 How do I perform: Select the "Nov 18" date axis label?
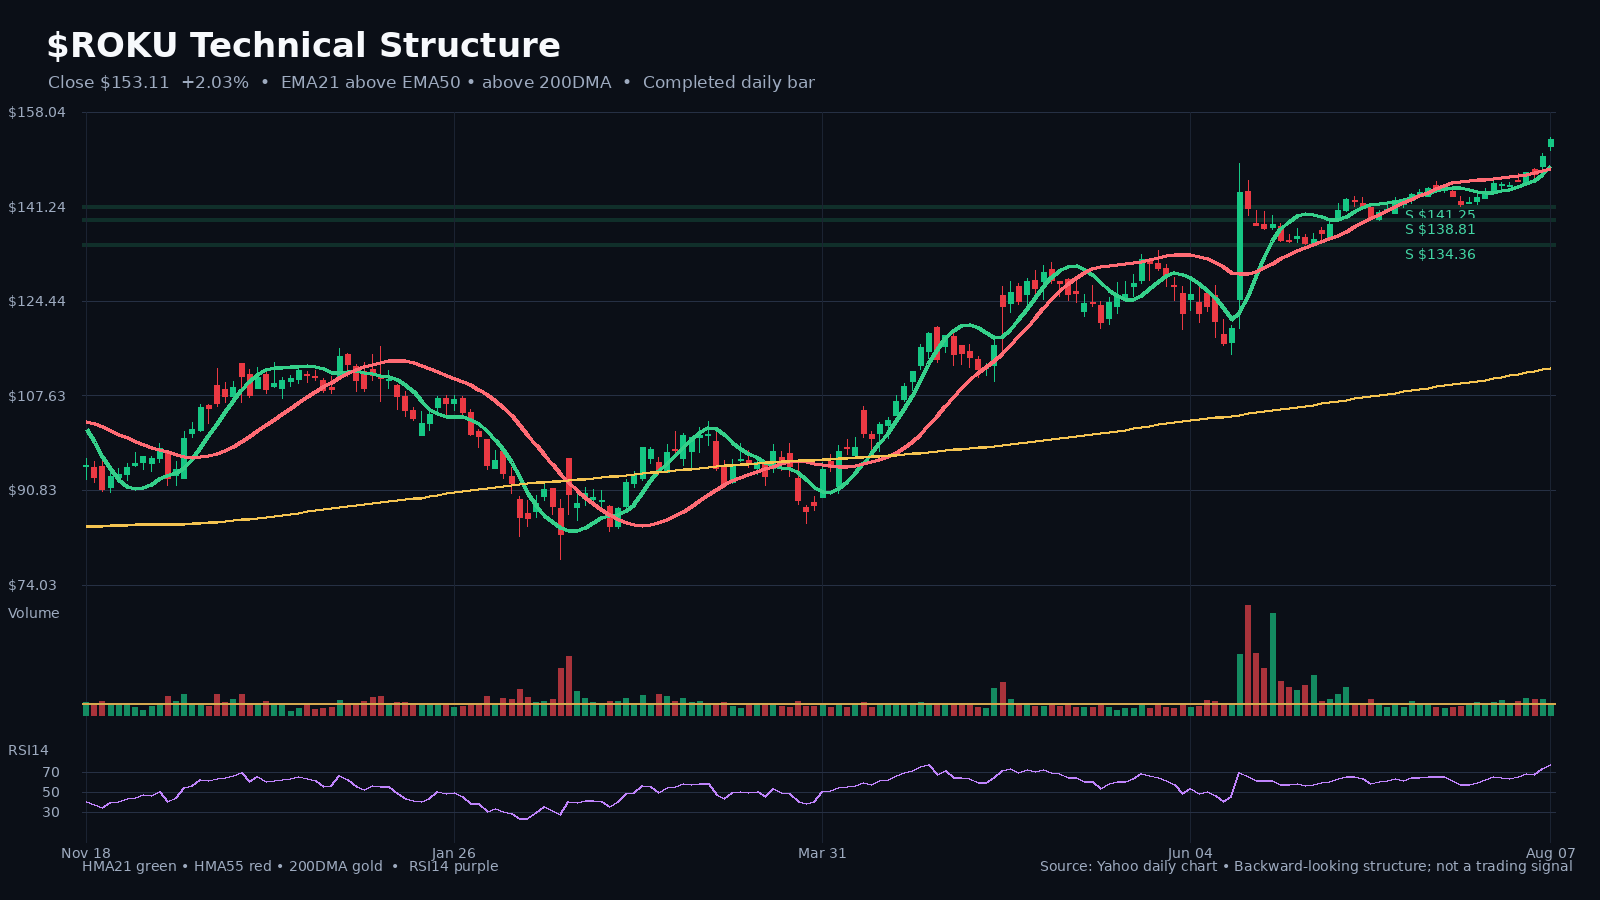[86, 853]
